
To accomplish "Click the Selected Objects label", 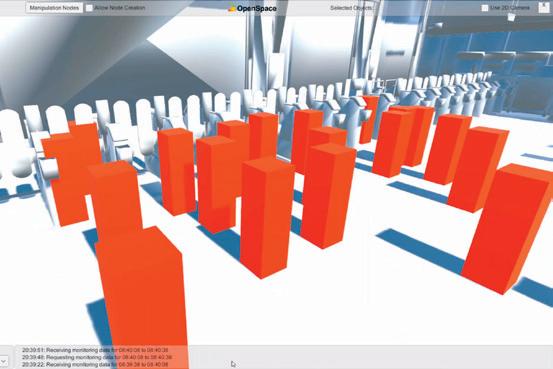I will 351,8.
